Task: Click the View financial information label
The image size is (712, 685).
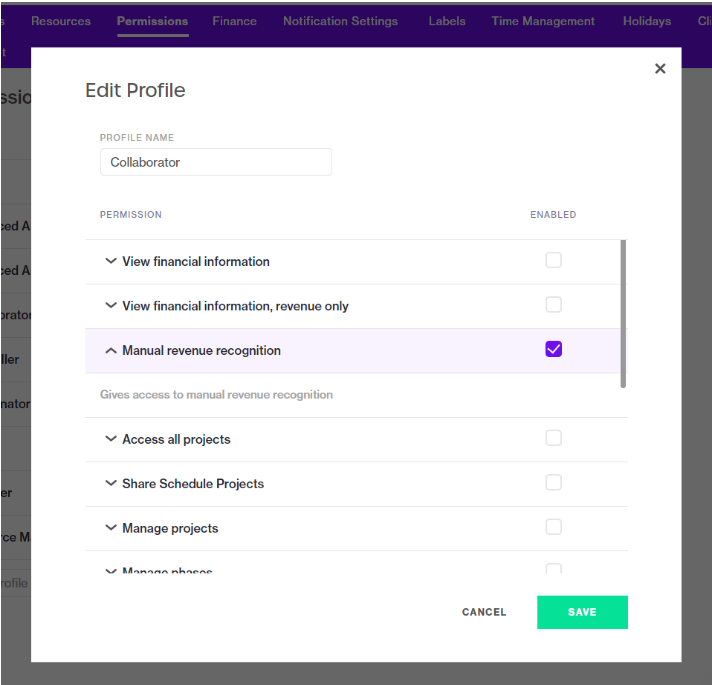Action: (x=196, y=261)
